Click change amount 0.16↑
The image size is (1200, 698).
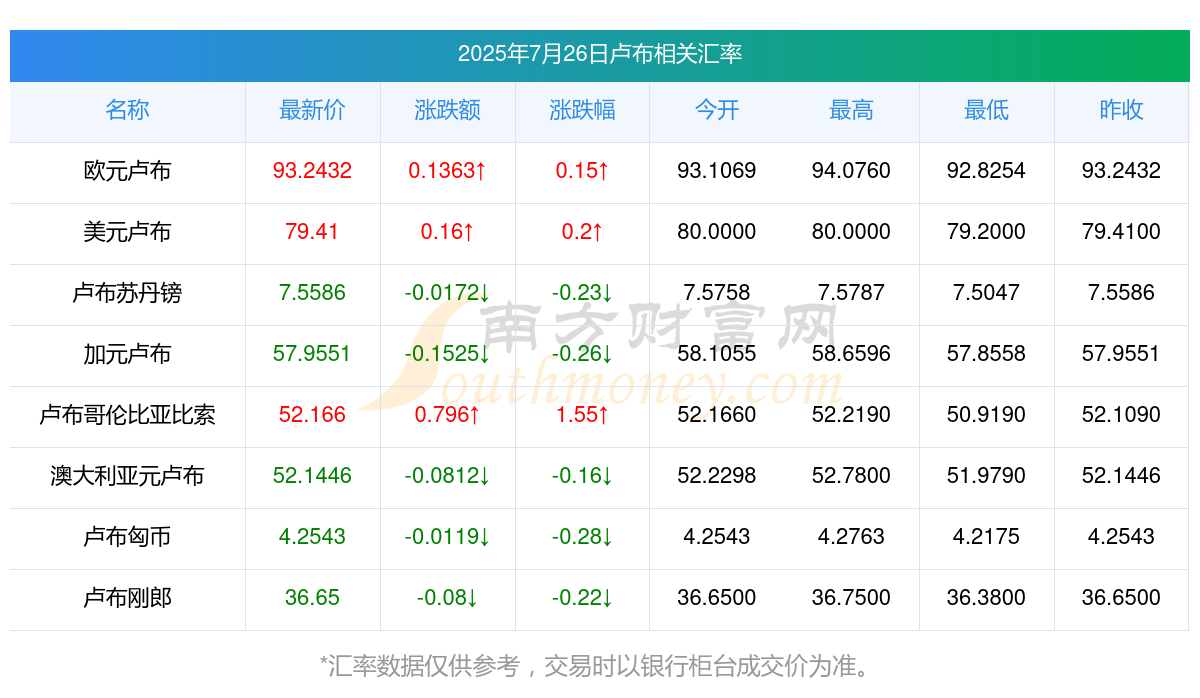tap(447, 232)
